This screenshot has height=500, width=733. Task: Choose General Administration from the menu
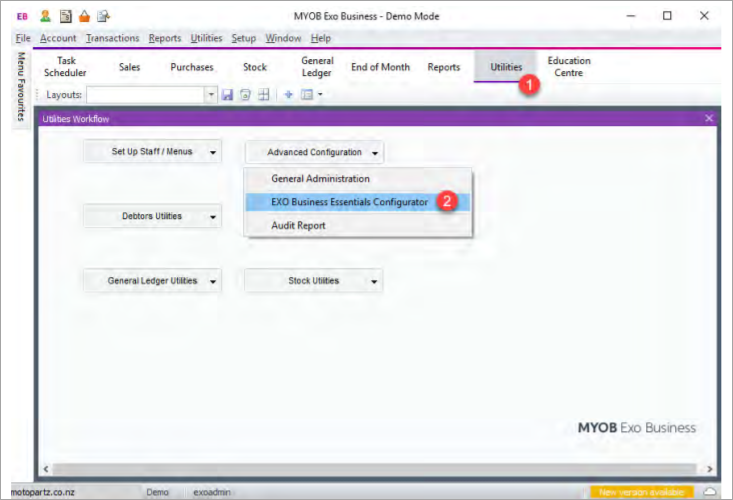pos(320,179)
